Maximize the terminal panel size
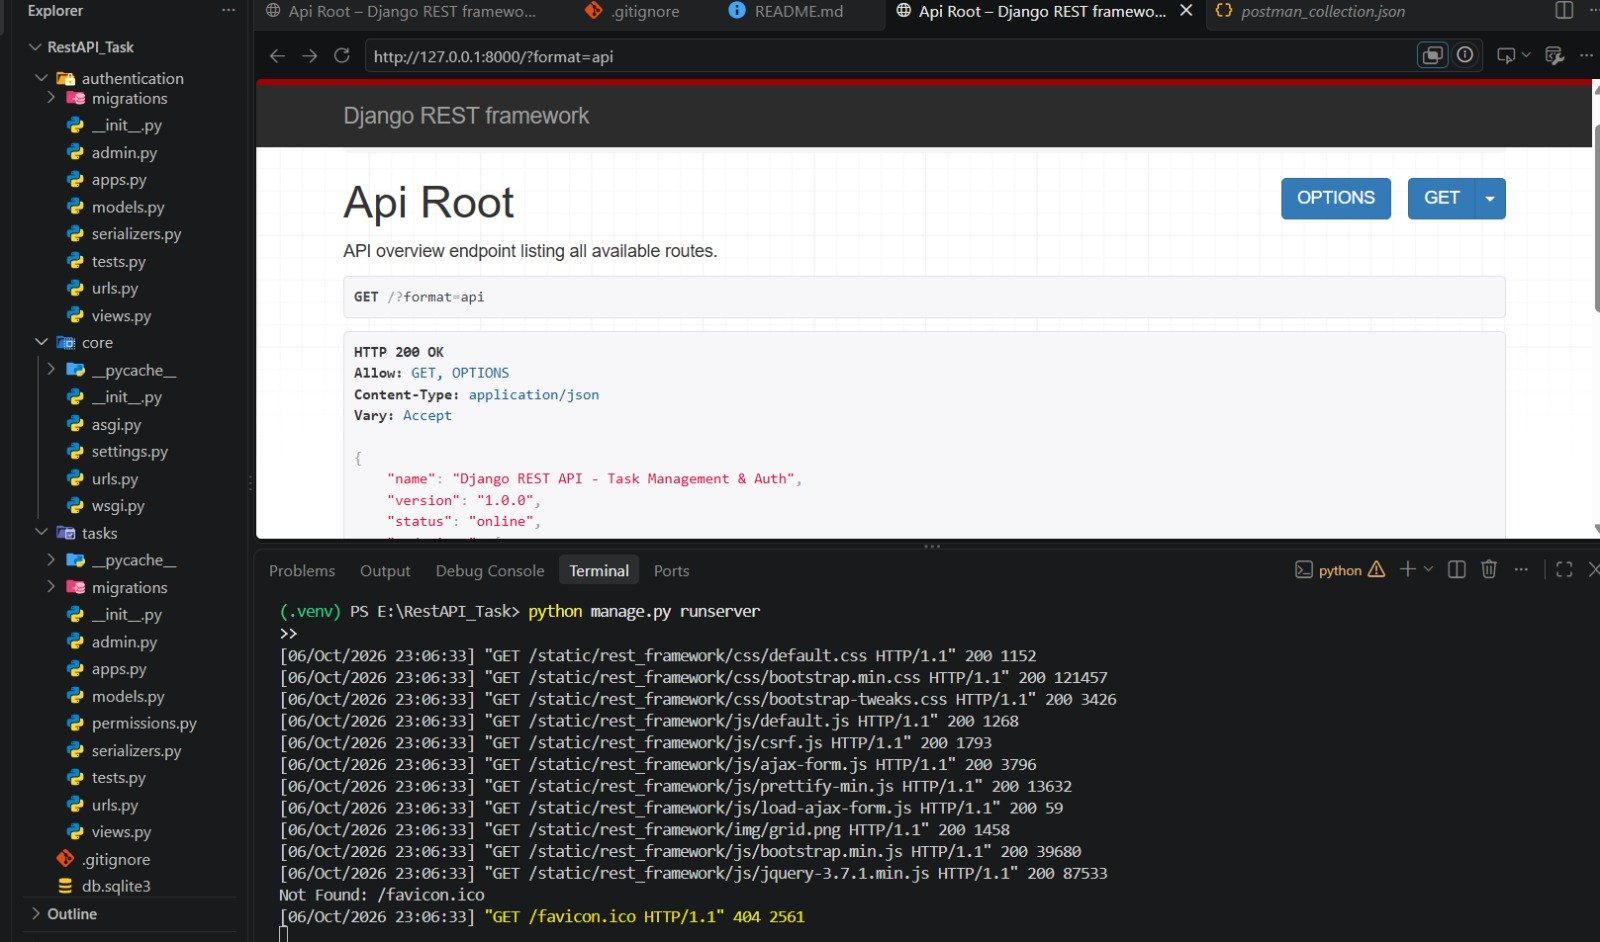This screenshot has height=942, width=1600. click(1565, 569)
